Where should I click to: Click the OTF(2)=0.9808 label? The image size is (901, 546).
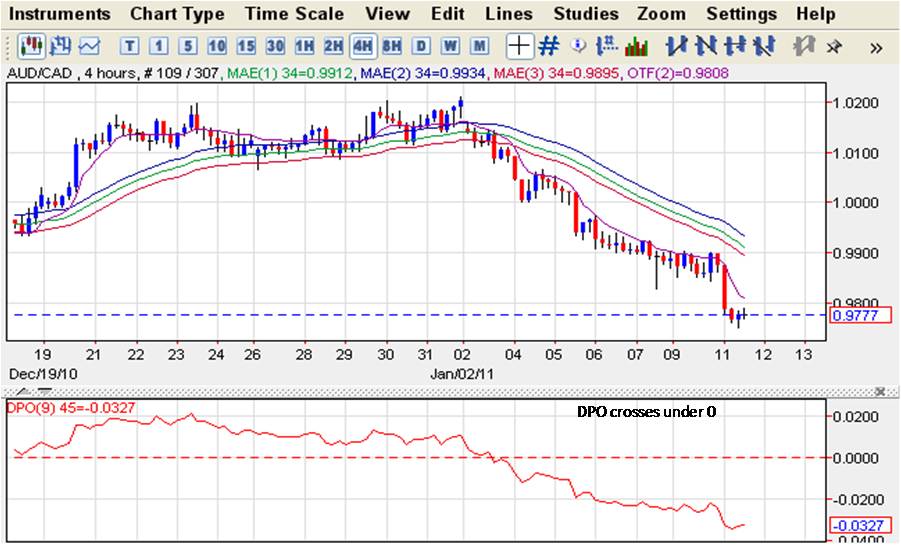pyautogui.click(x=678, y=73)
